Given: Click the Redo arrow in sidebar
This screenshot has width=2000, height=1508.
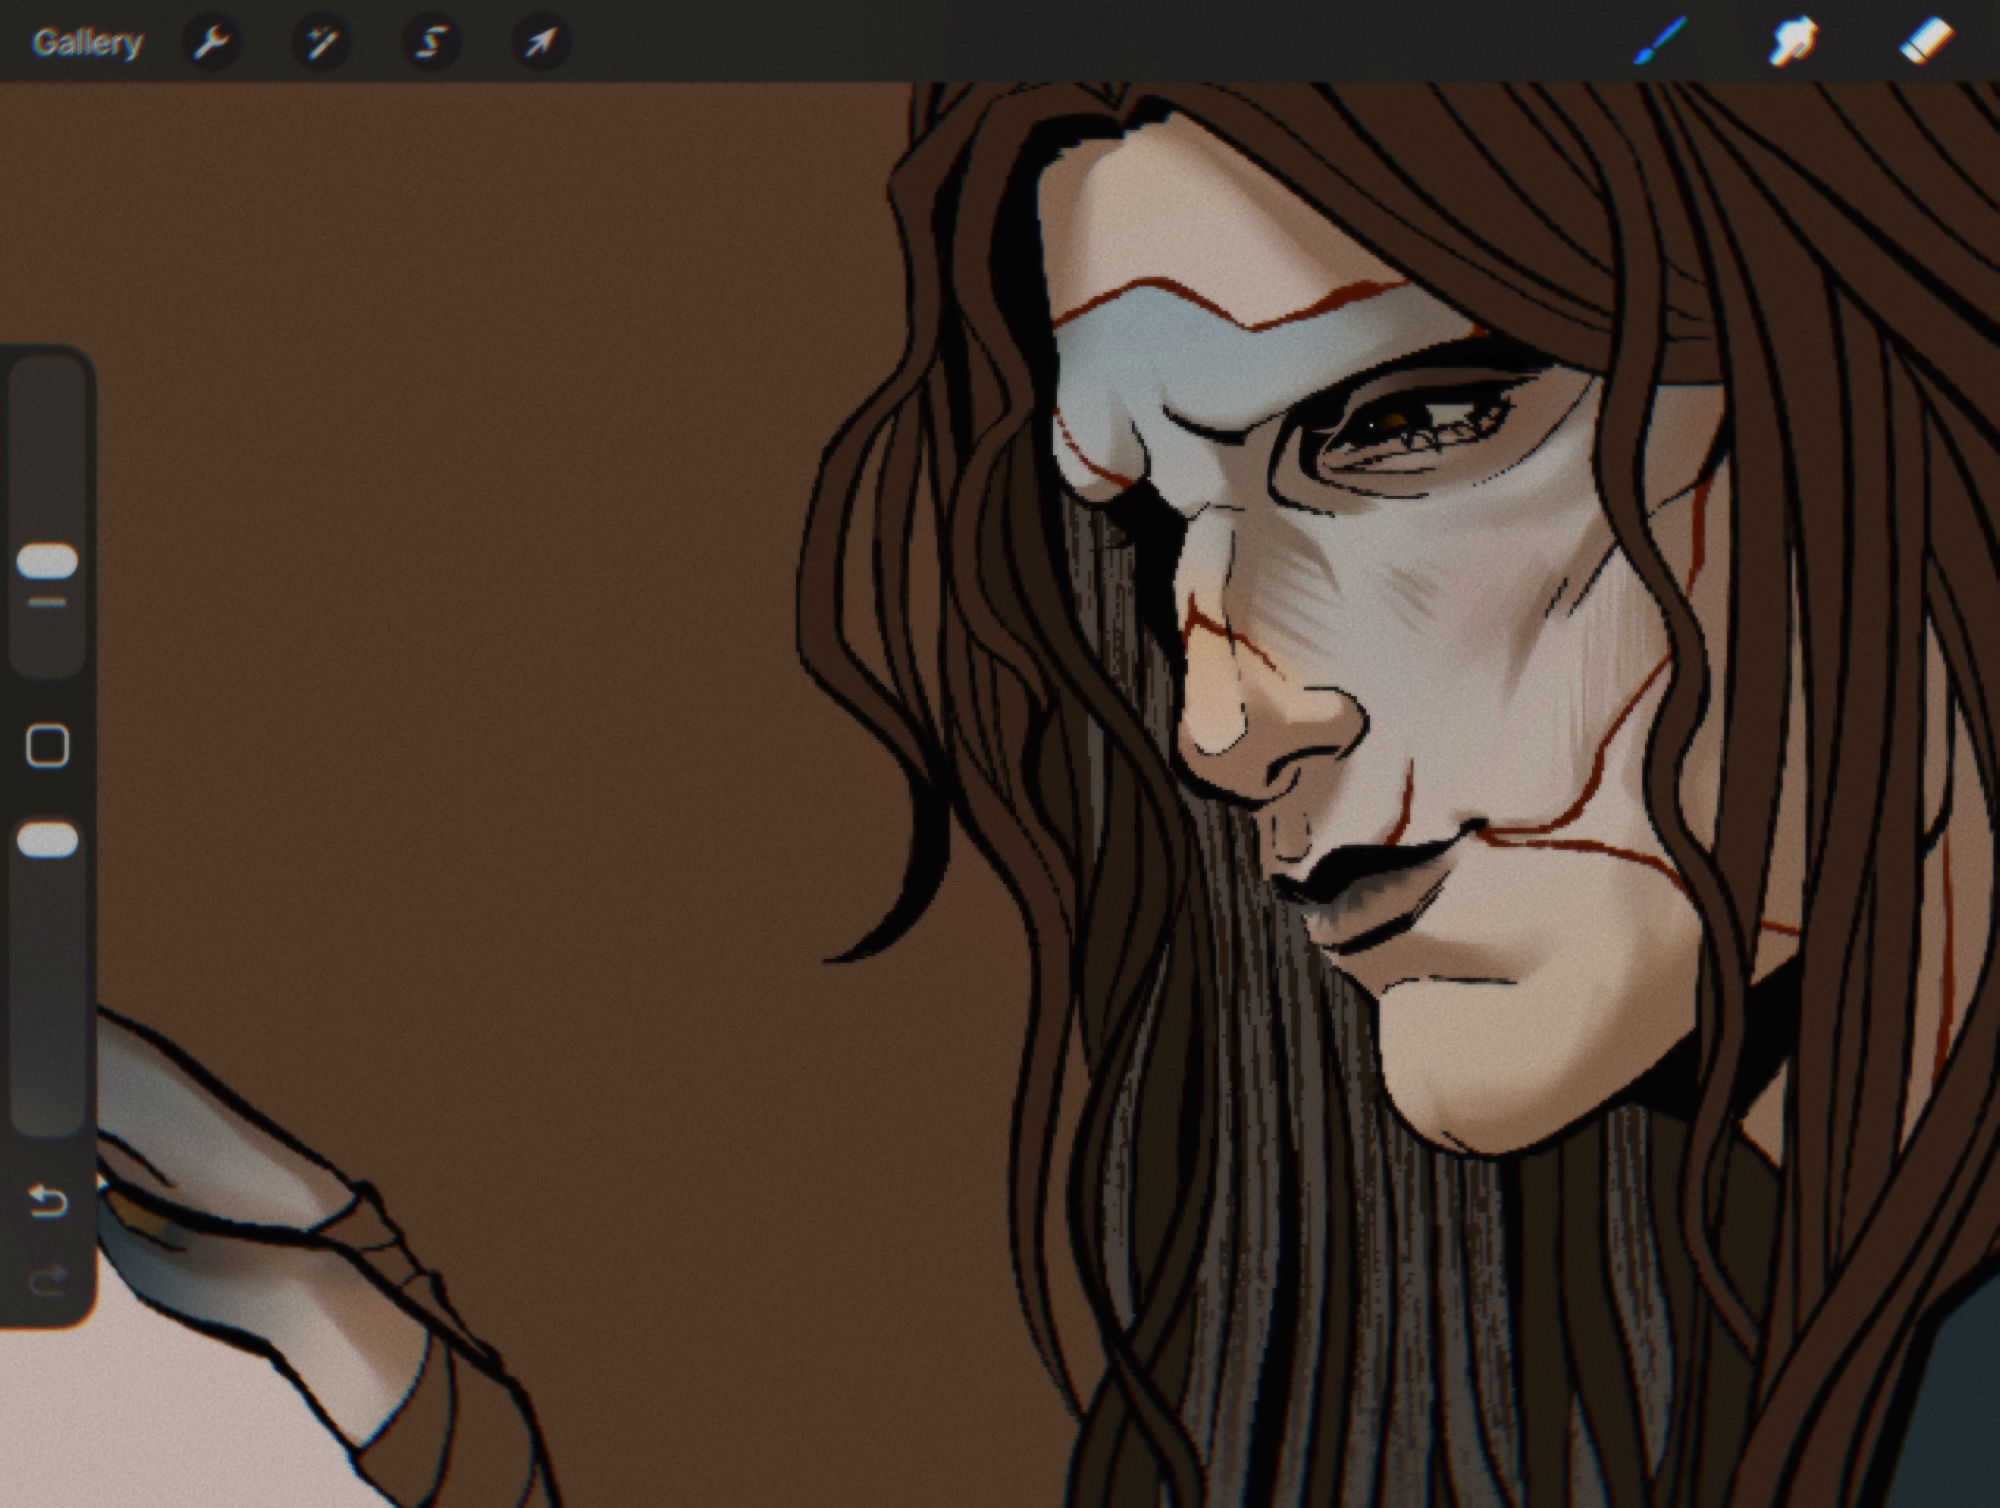Looking at the screenshot, I should pos(47,1279).
